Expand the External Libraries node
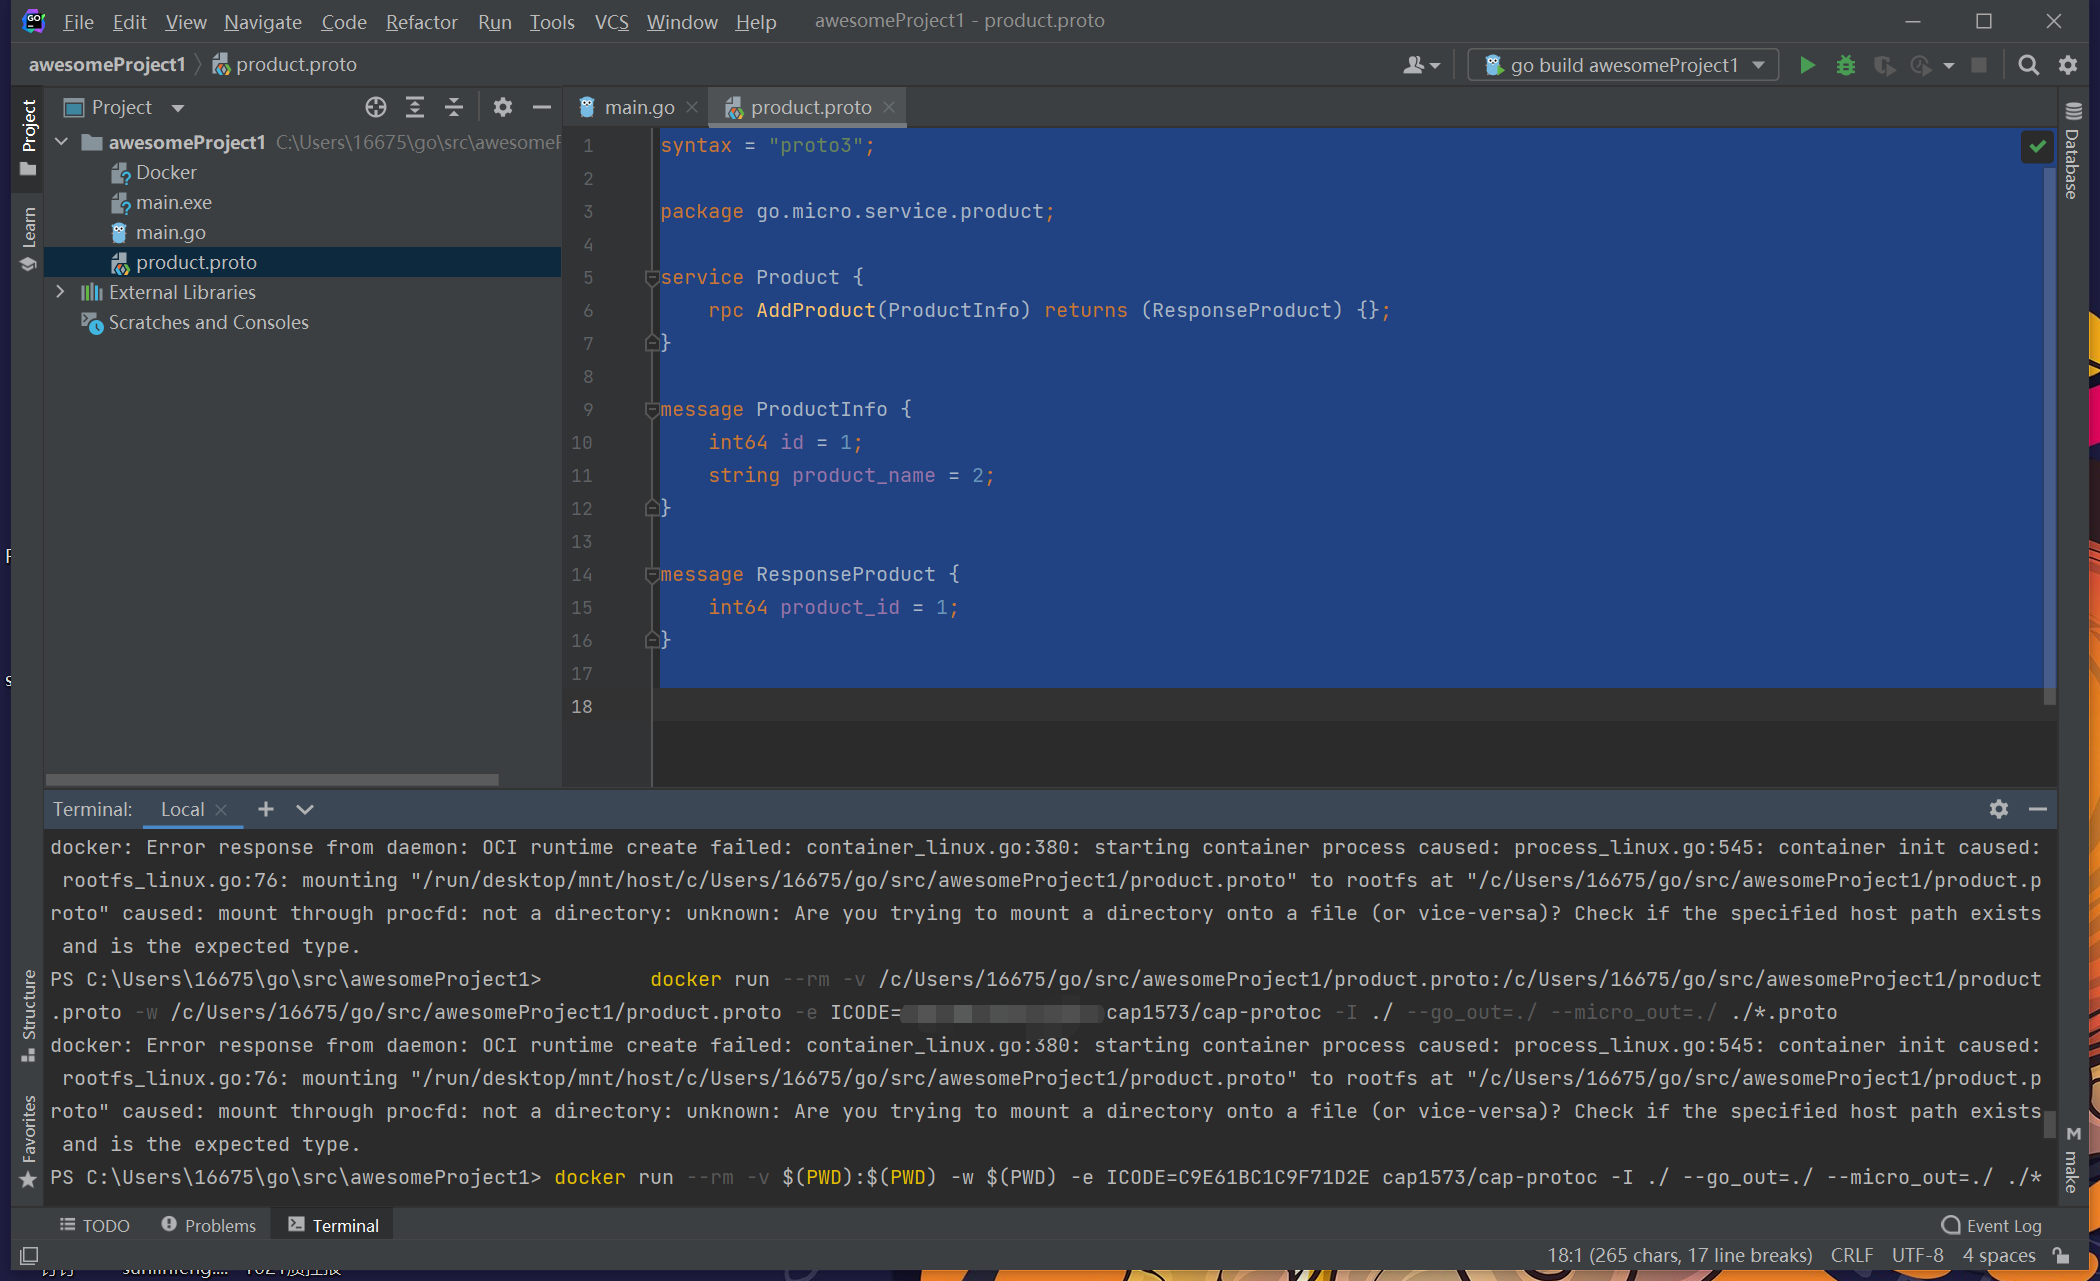 pos(60,292)
